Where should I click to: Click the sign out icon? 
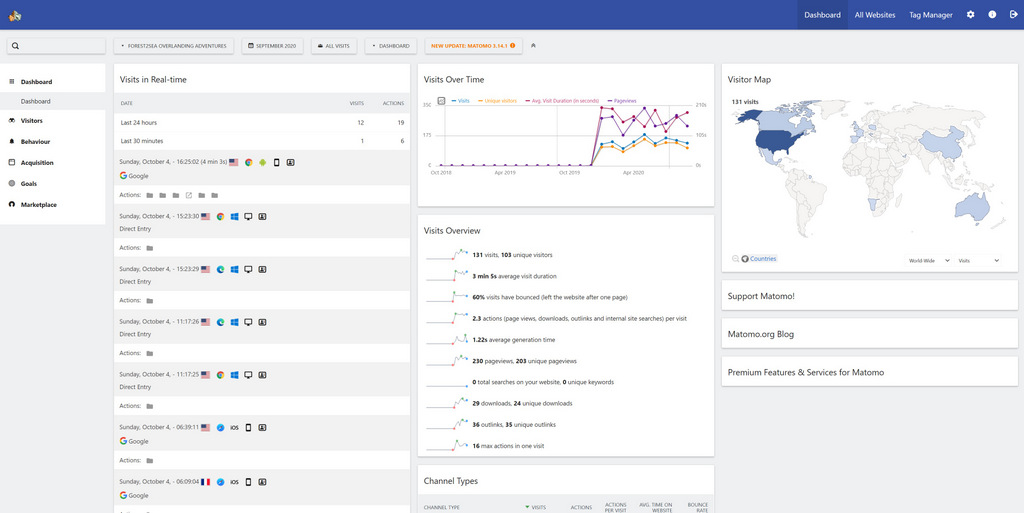(1013, 15)
